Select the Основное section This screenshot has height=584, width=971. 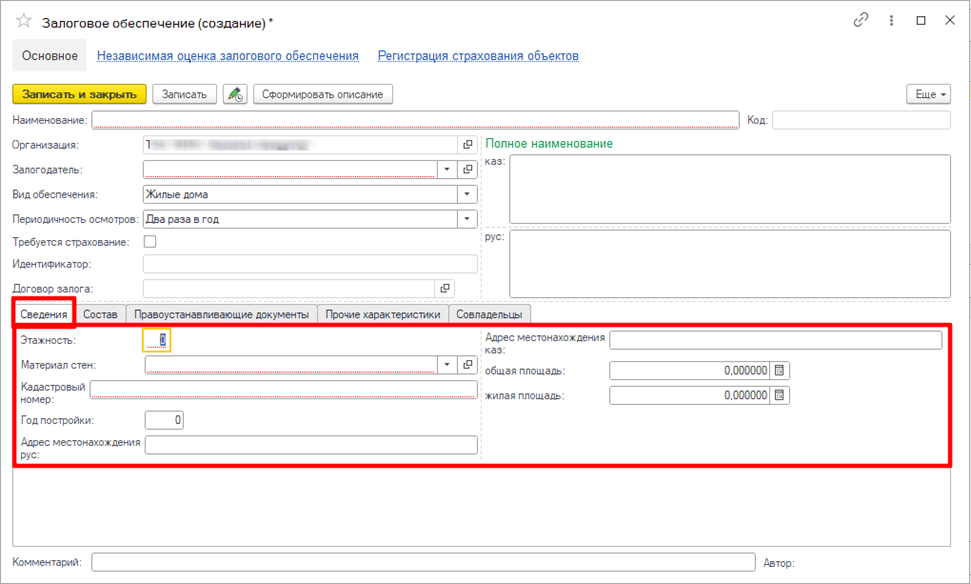50,56
